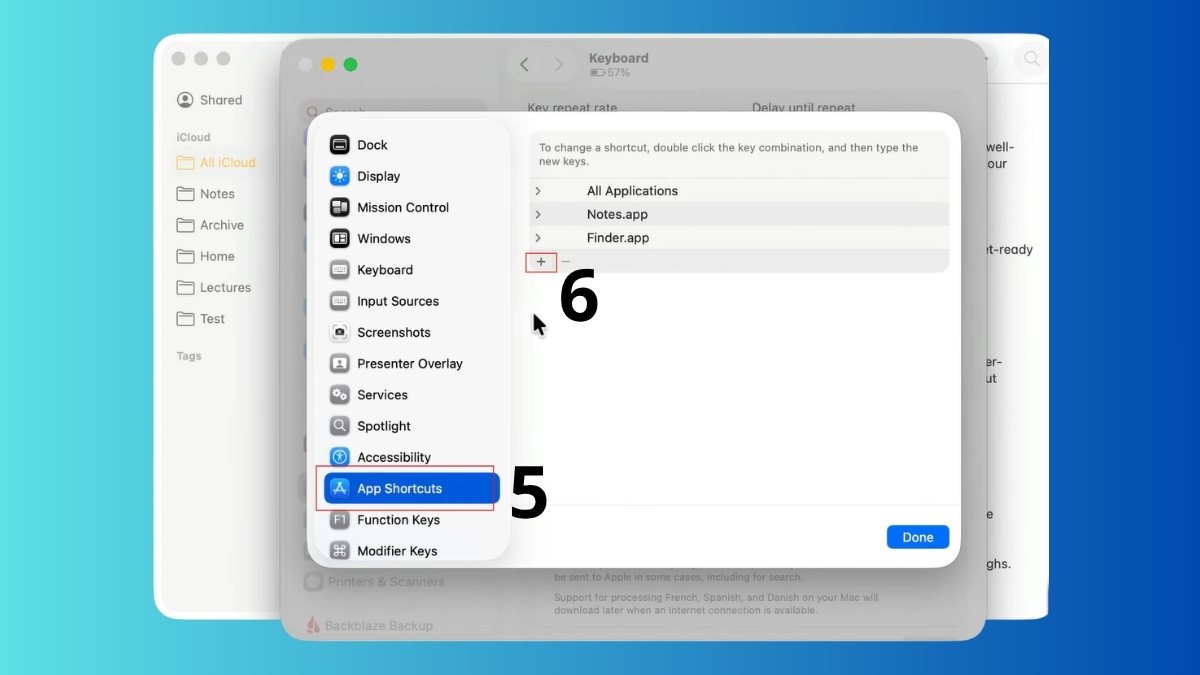Open All iCloud folder in Notes window

216,163
